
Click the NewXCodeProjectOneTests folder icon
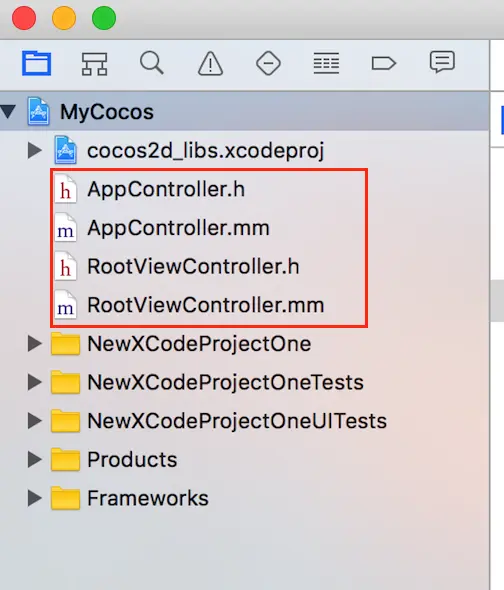pyautogui.click(x=65, y=382)
